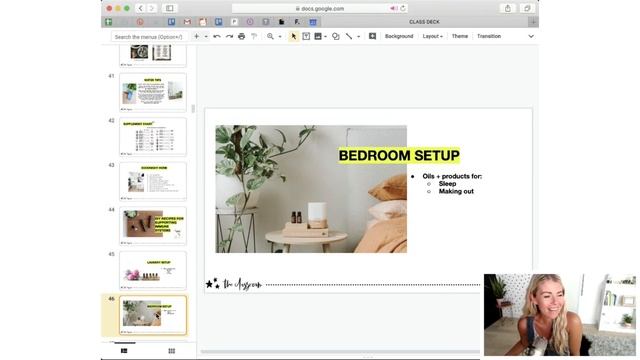Open the F. pinned tab

(297, 22)
